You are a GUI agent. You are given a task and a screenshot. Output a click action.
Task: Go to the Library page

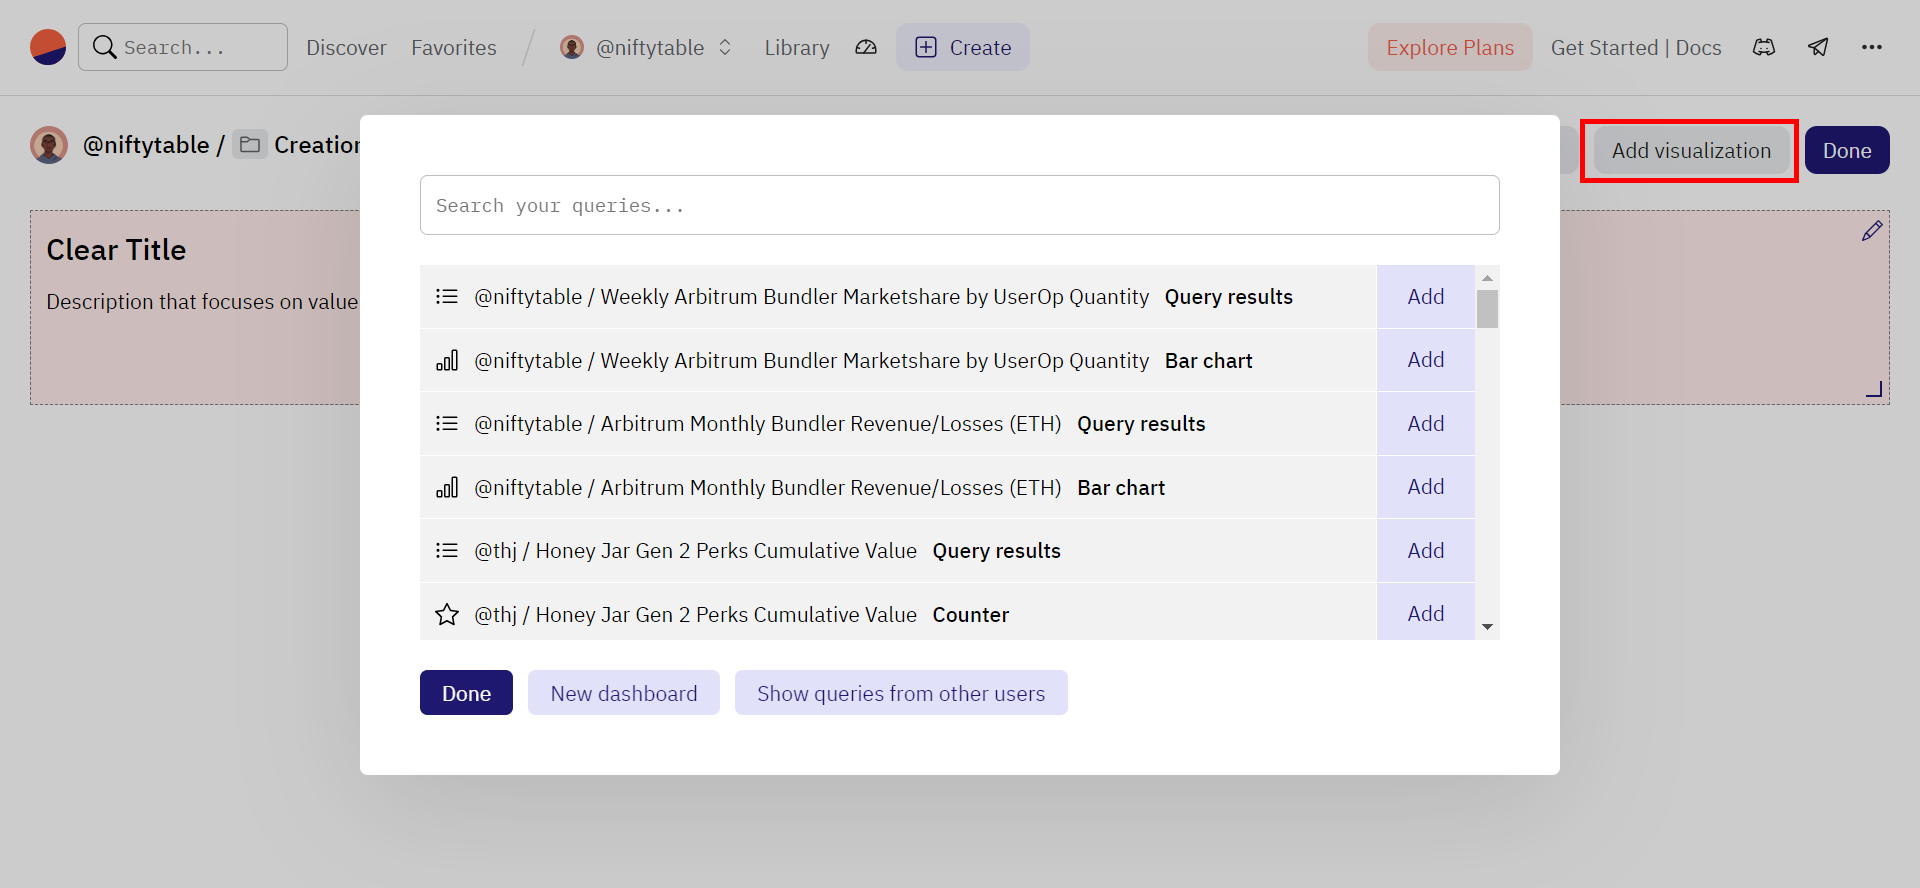[797, 47]
